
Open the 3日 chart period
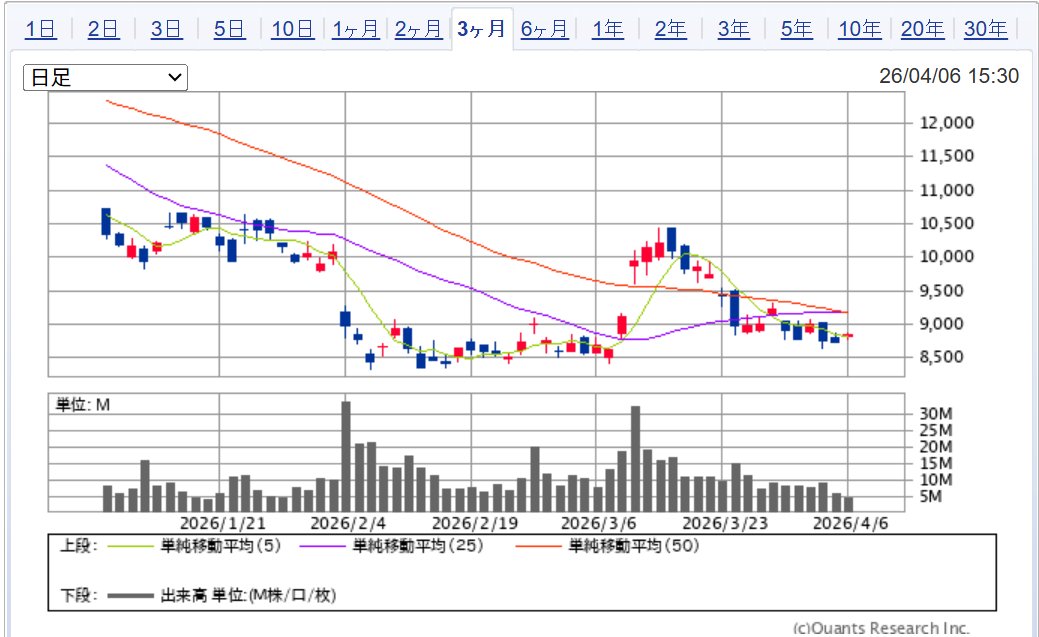(166, 29)
